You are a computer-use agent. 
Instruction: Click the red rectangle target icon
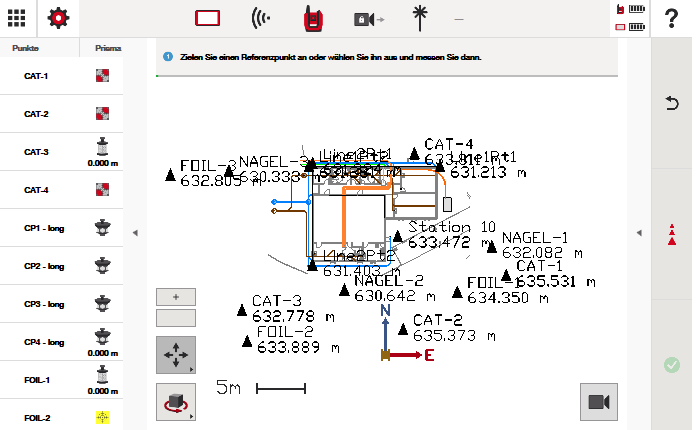[x=207, y=18]
